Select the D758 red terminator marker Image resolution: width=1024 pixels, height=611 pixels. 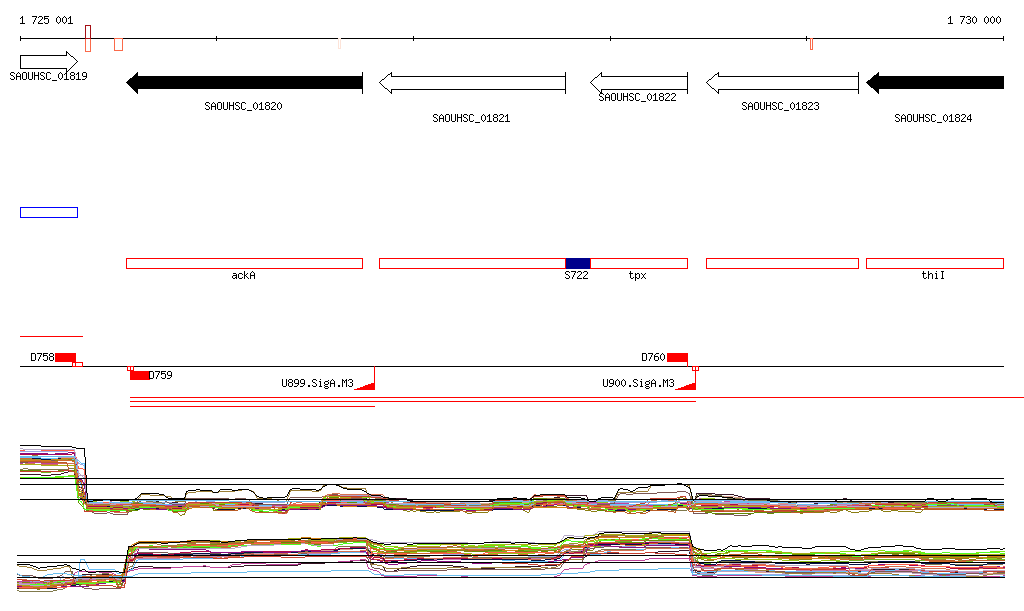65,357
